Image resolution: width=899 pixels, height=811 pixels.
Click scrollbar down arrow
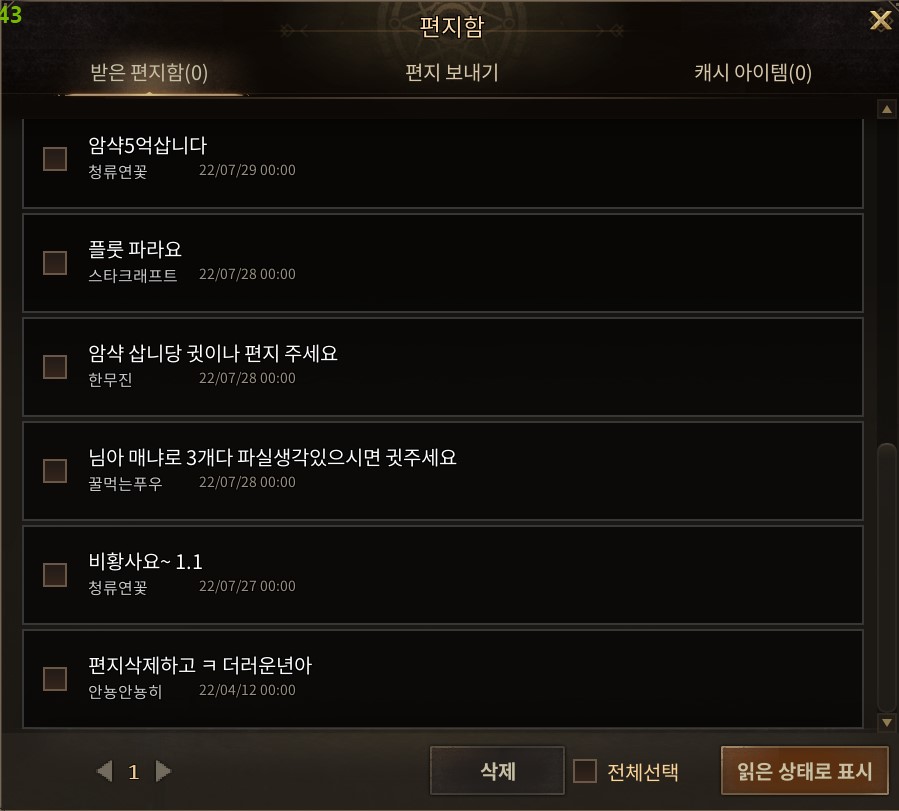(886, 722)
